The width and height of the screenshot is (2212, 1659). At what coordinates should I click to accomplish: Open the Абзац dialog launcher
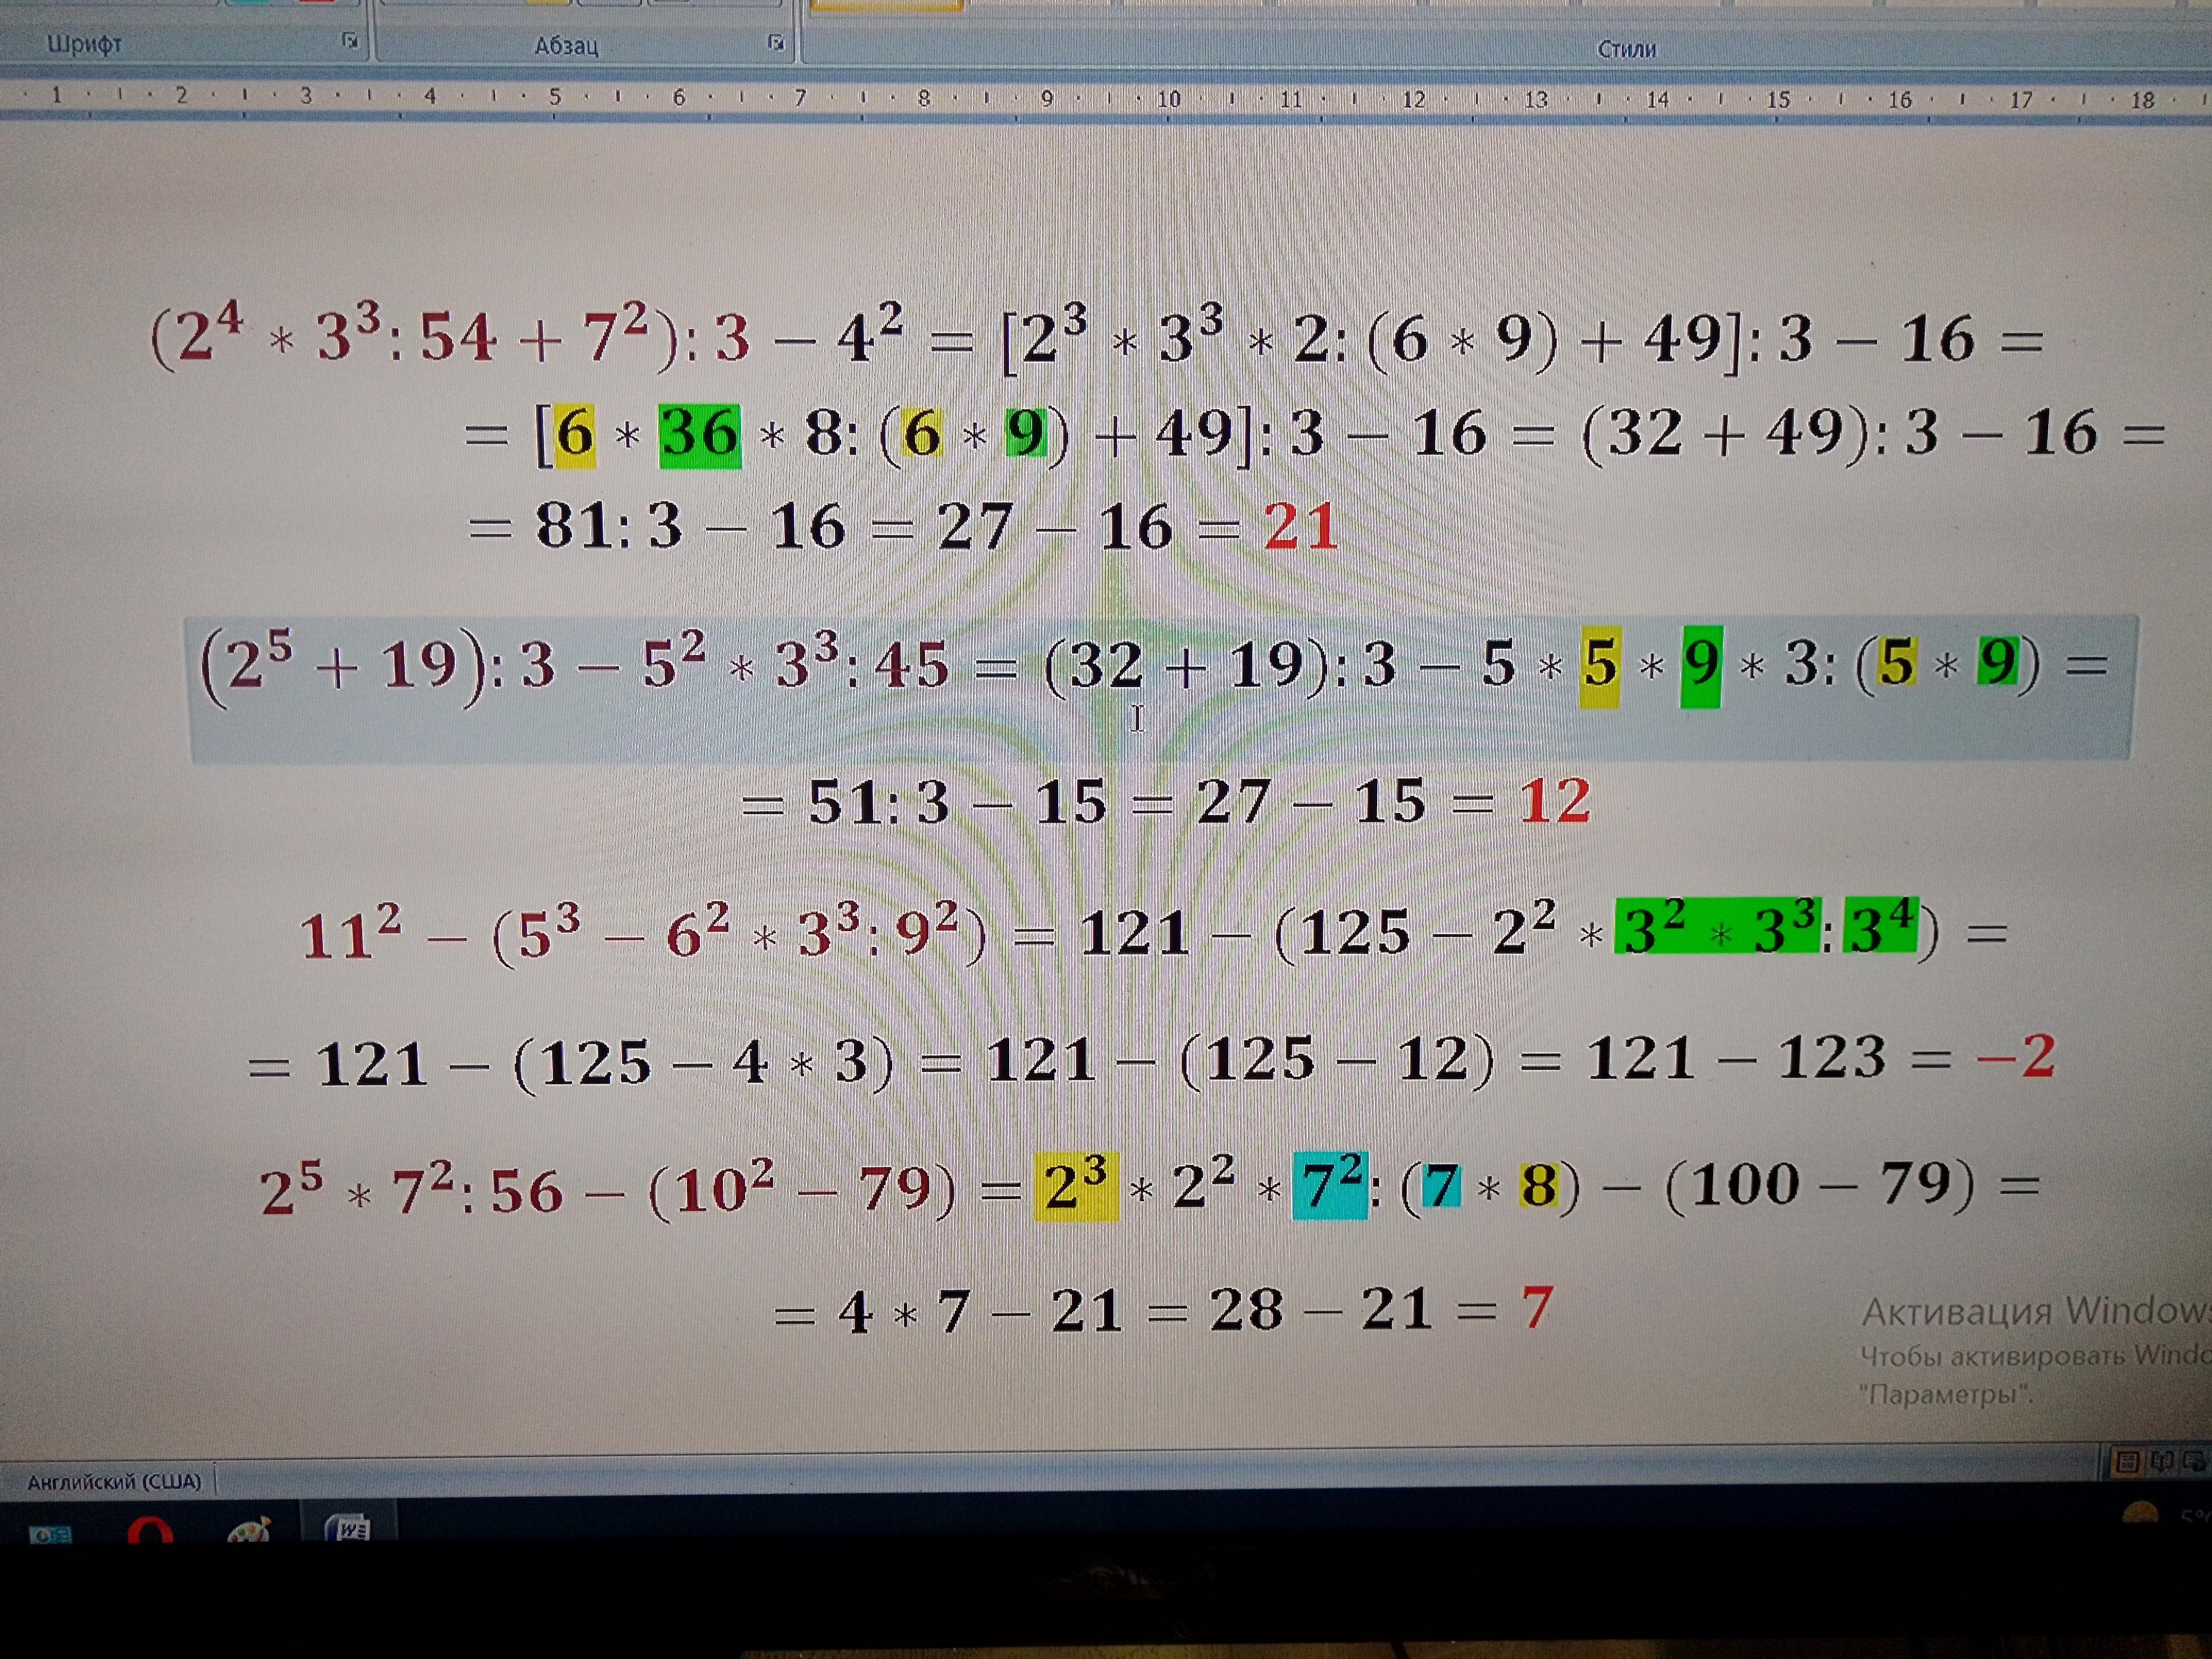tap(776, 42)
